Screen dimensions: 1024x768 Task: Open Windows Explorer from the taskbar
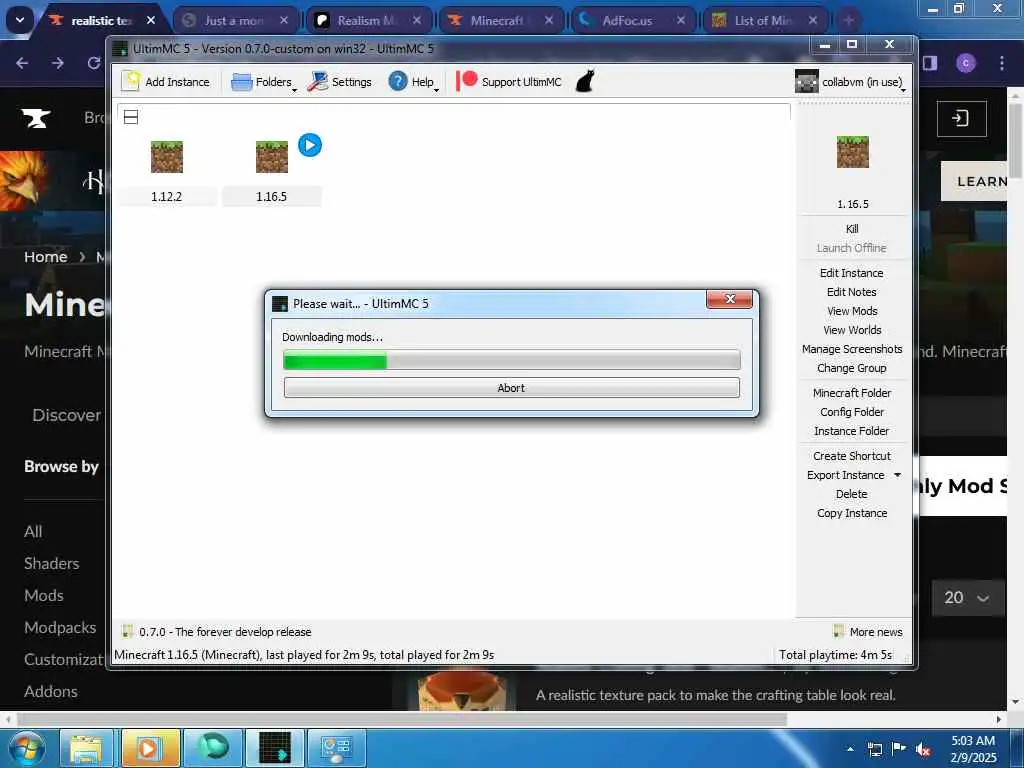86,748
